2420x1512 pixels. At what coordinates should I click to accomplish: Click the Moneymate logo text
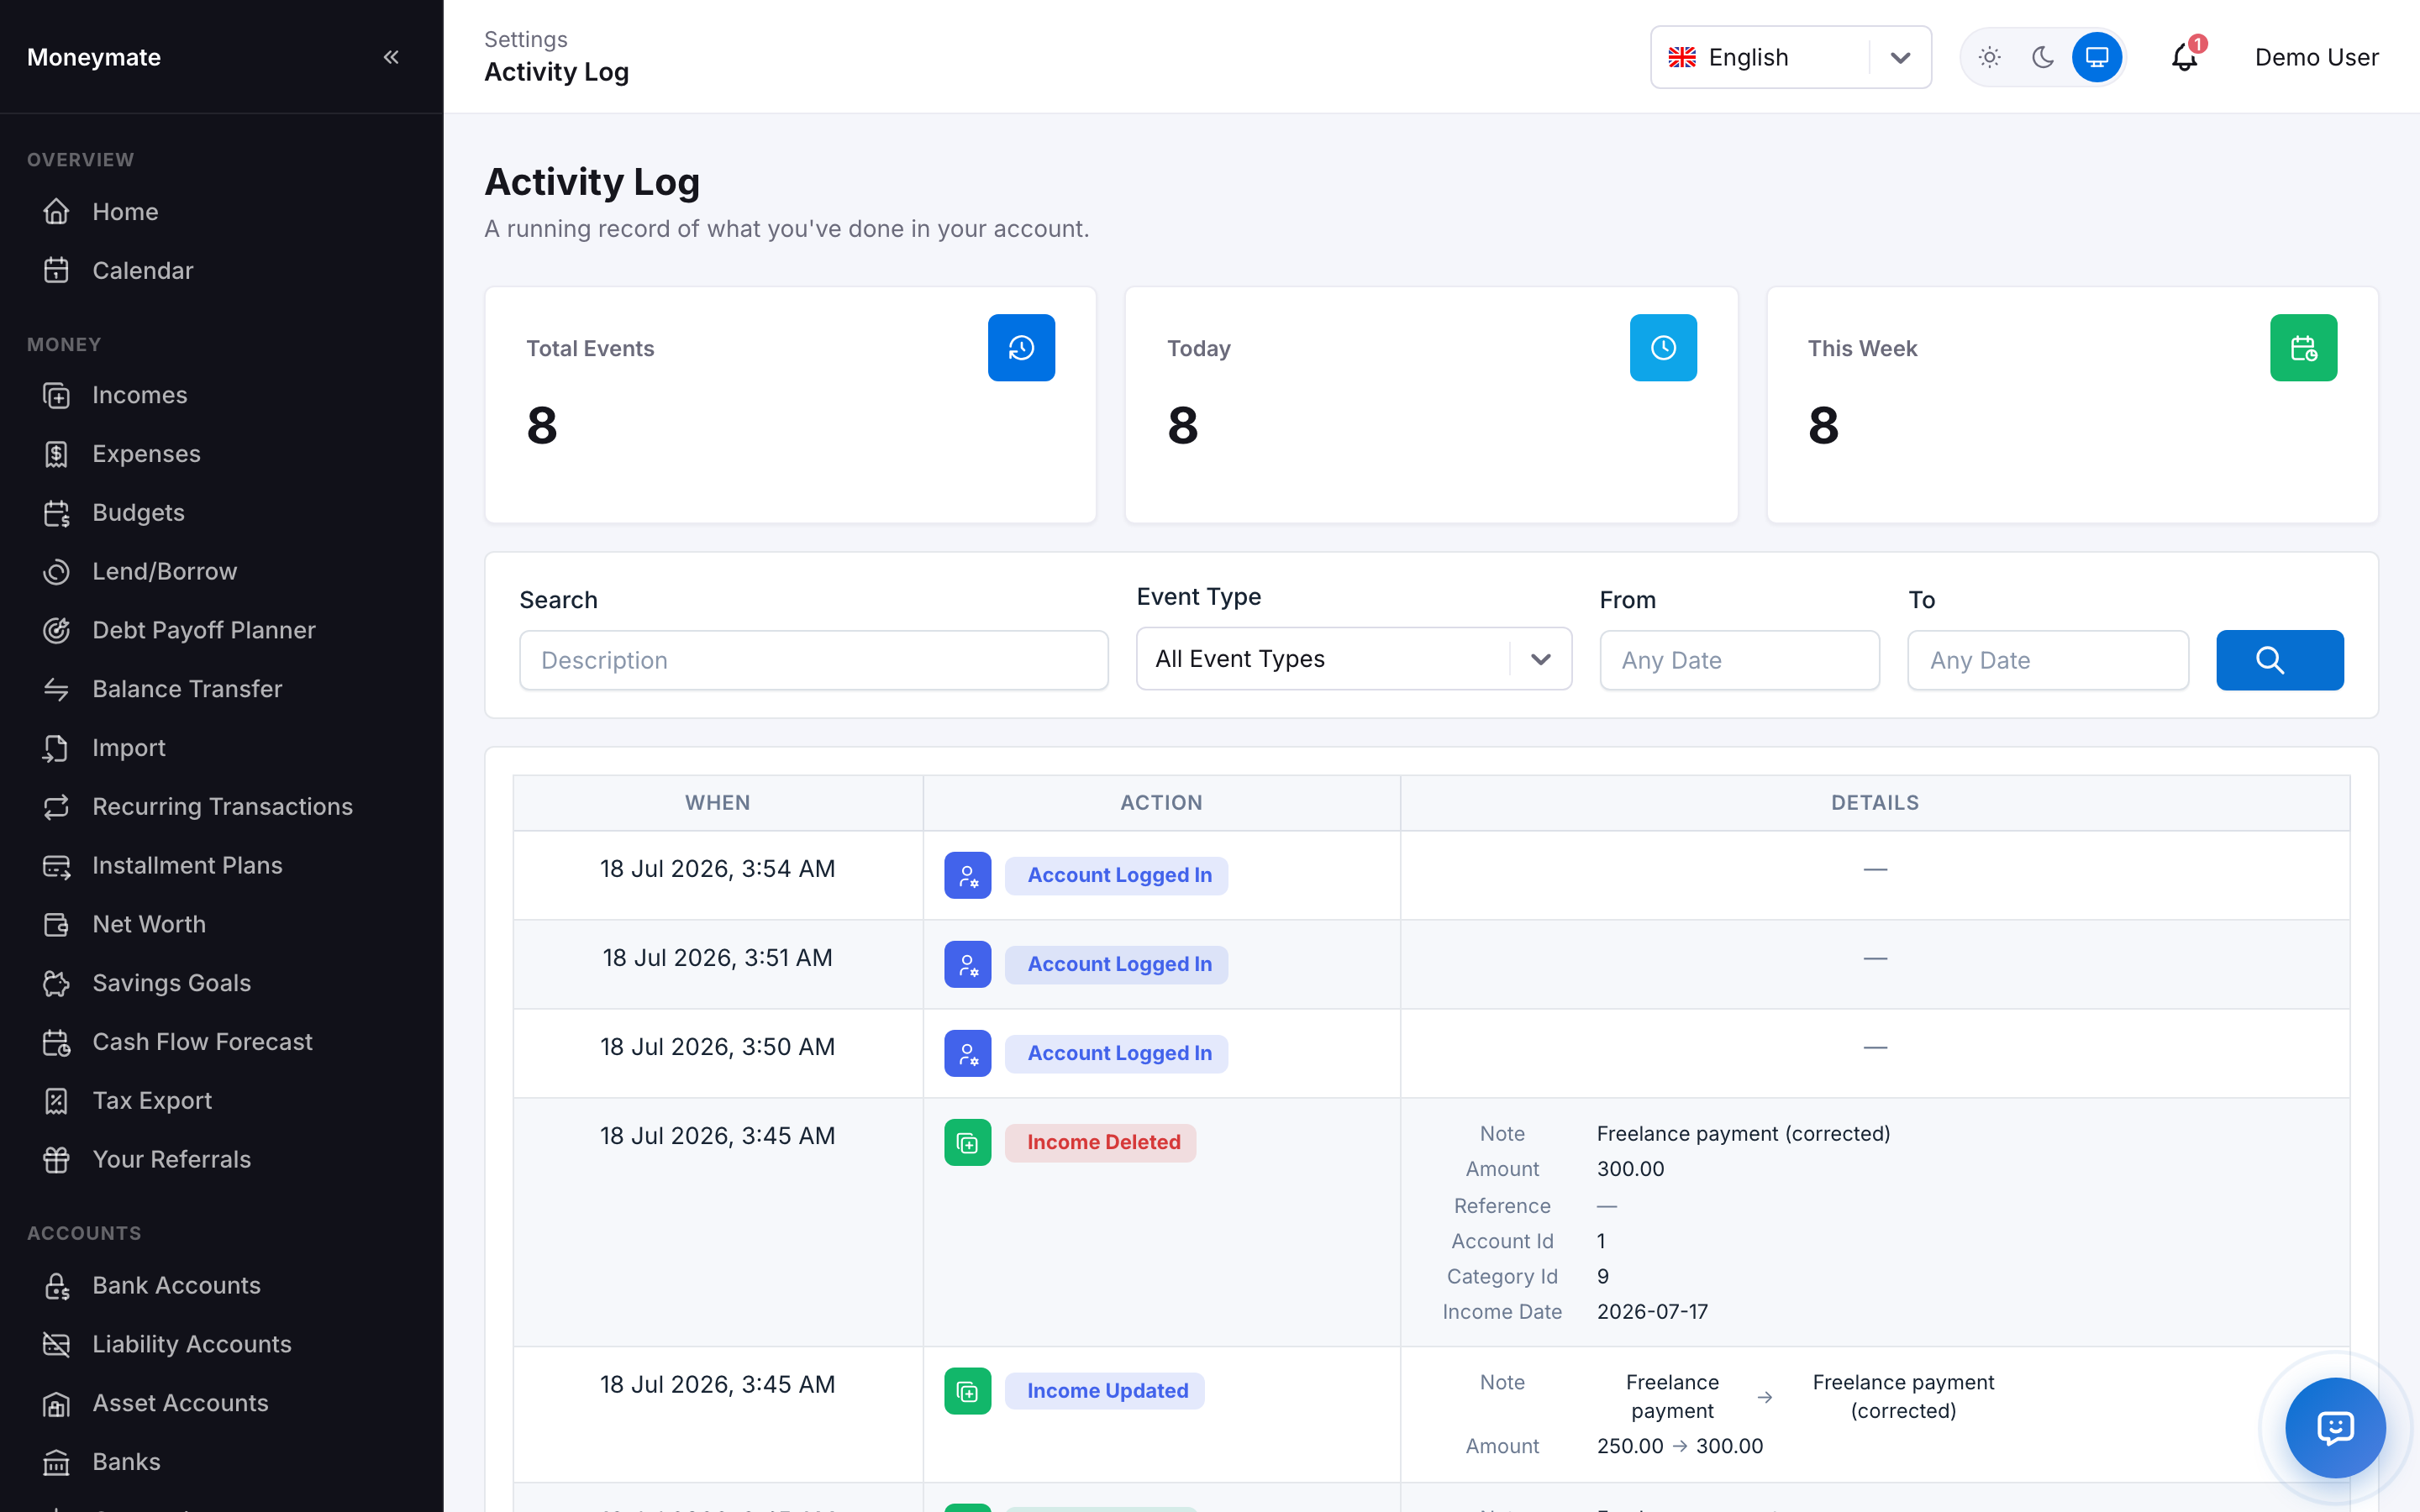point(94,57)
